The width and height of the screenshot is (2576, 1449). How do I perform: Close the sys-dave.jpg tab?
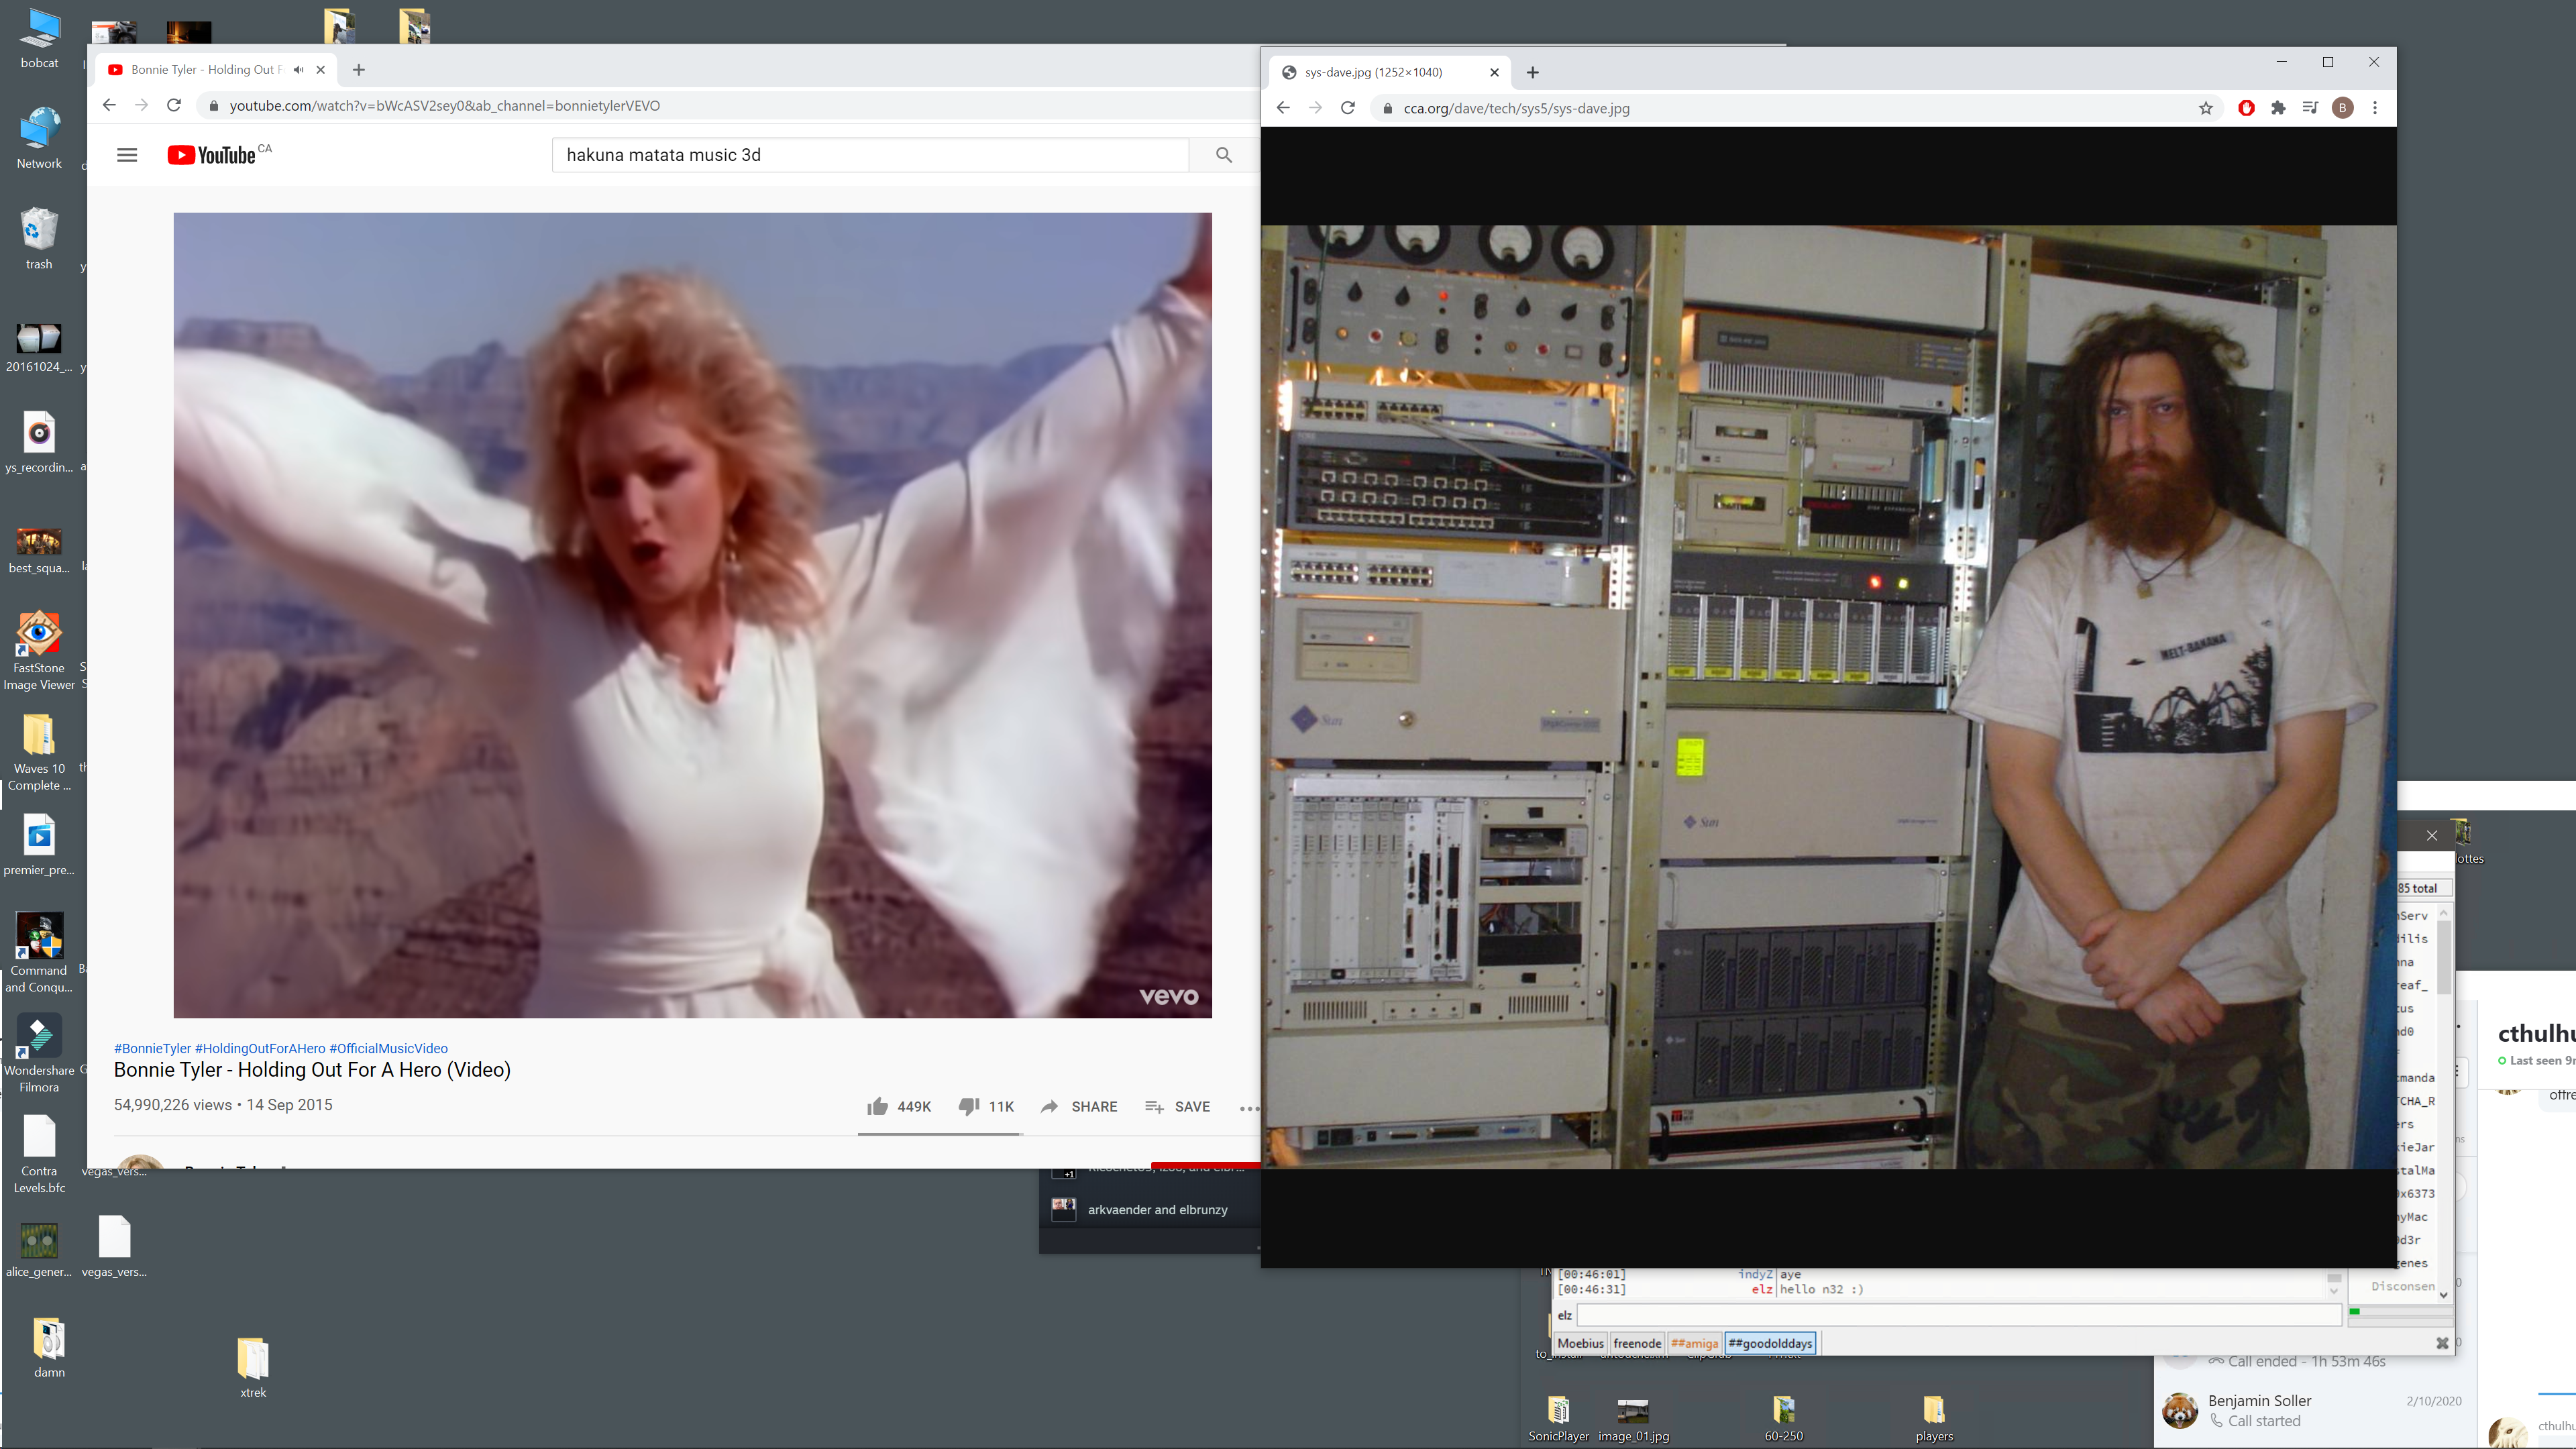[1494, 72]
